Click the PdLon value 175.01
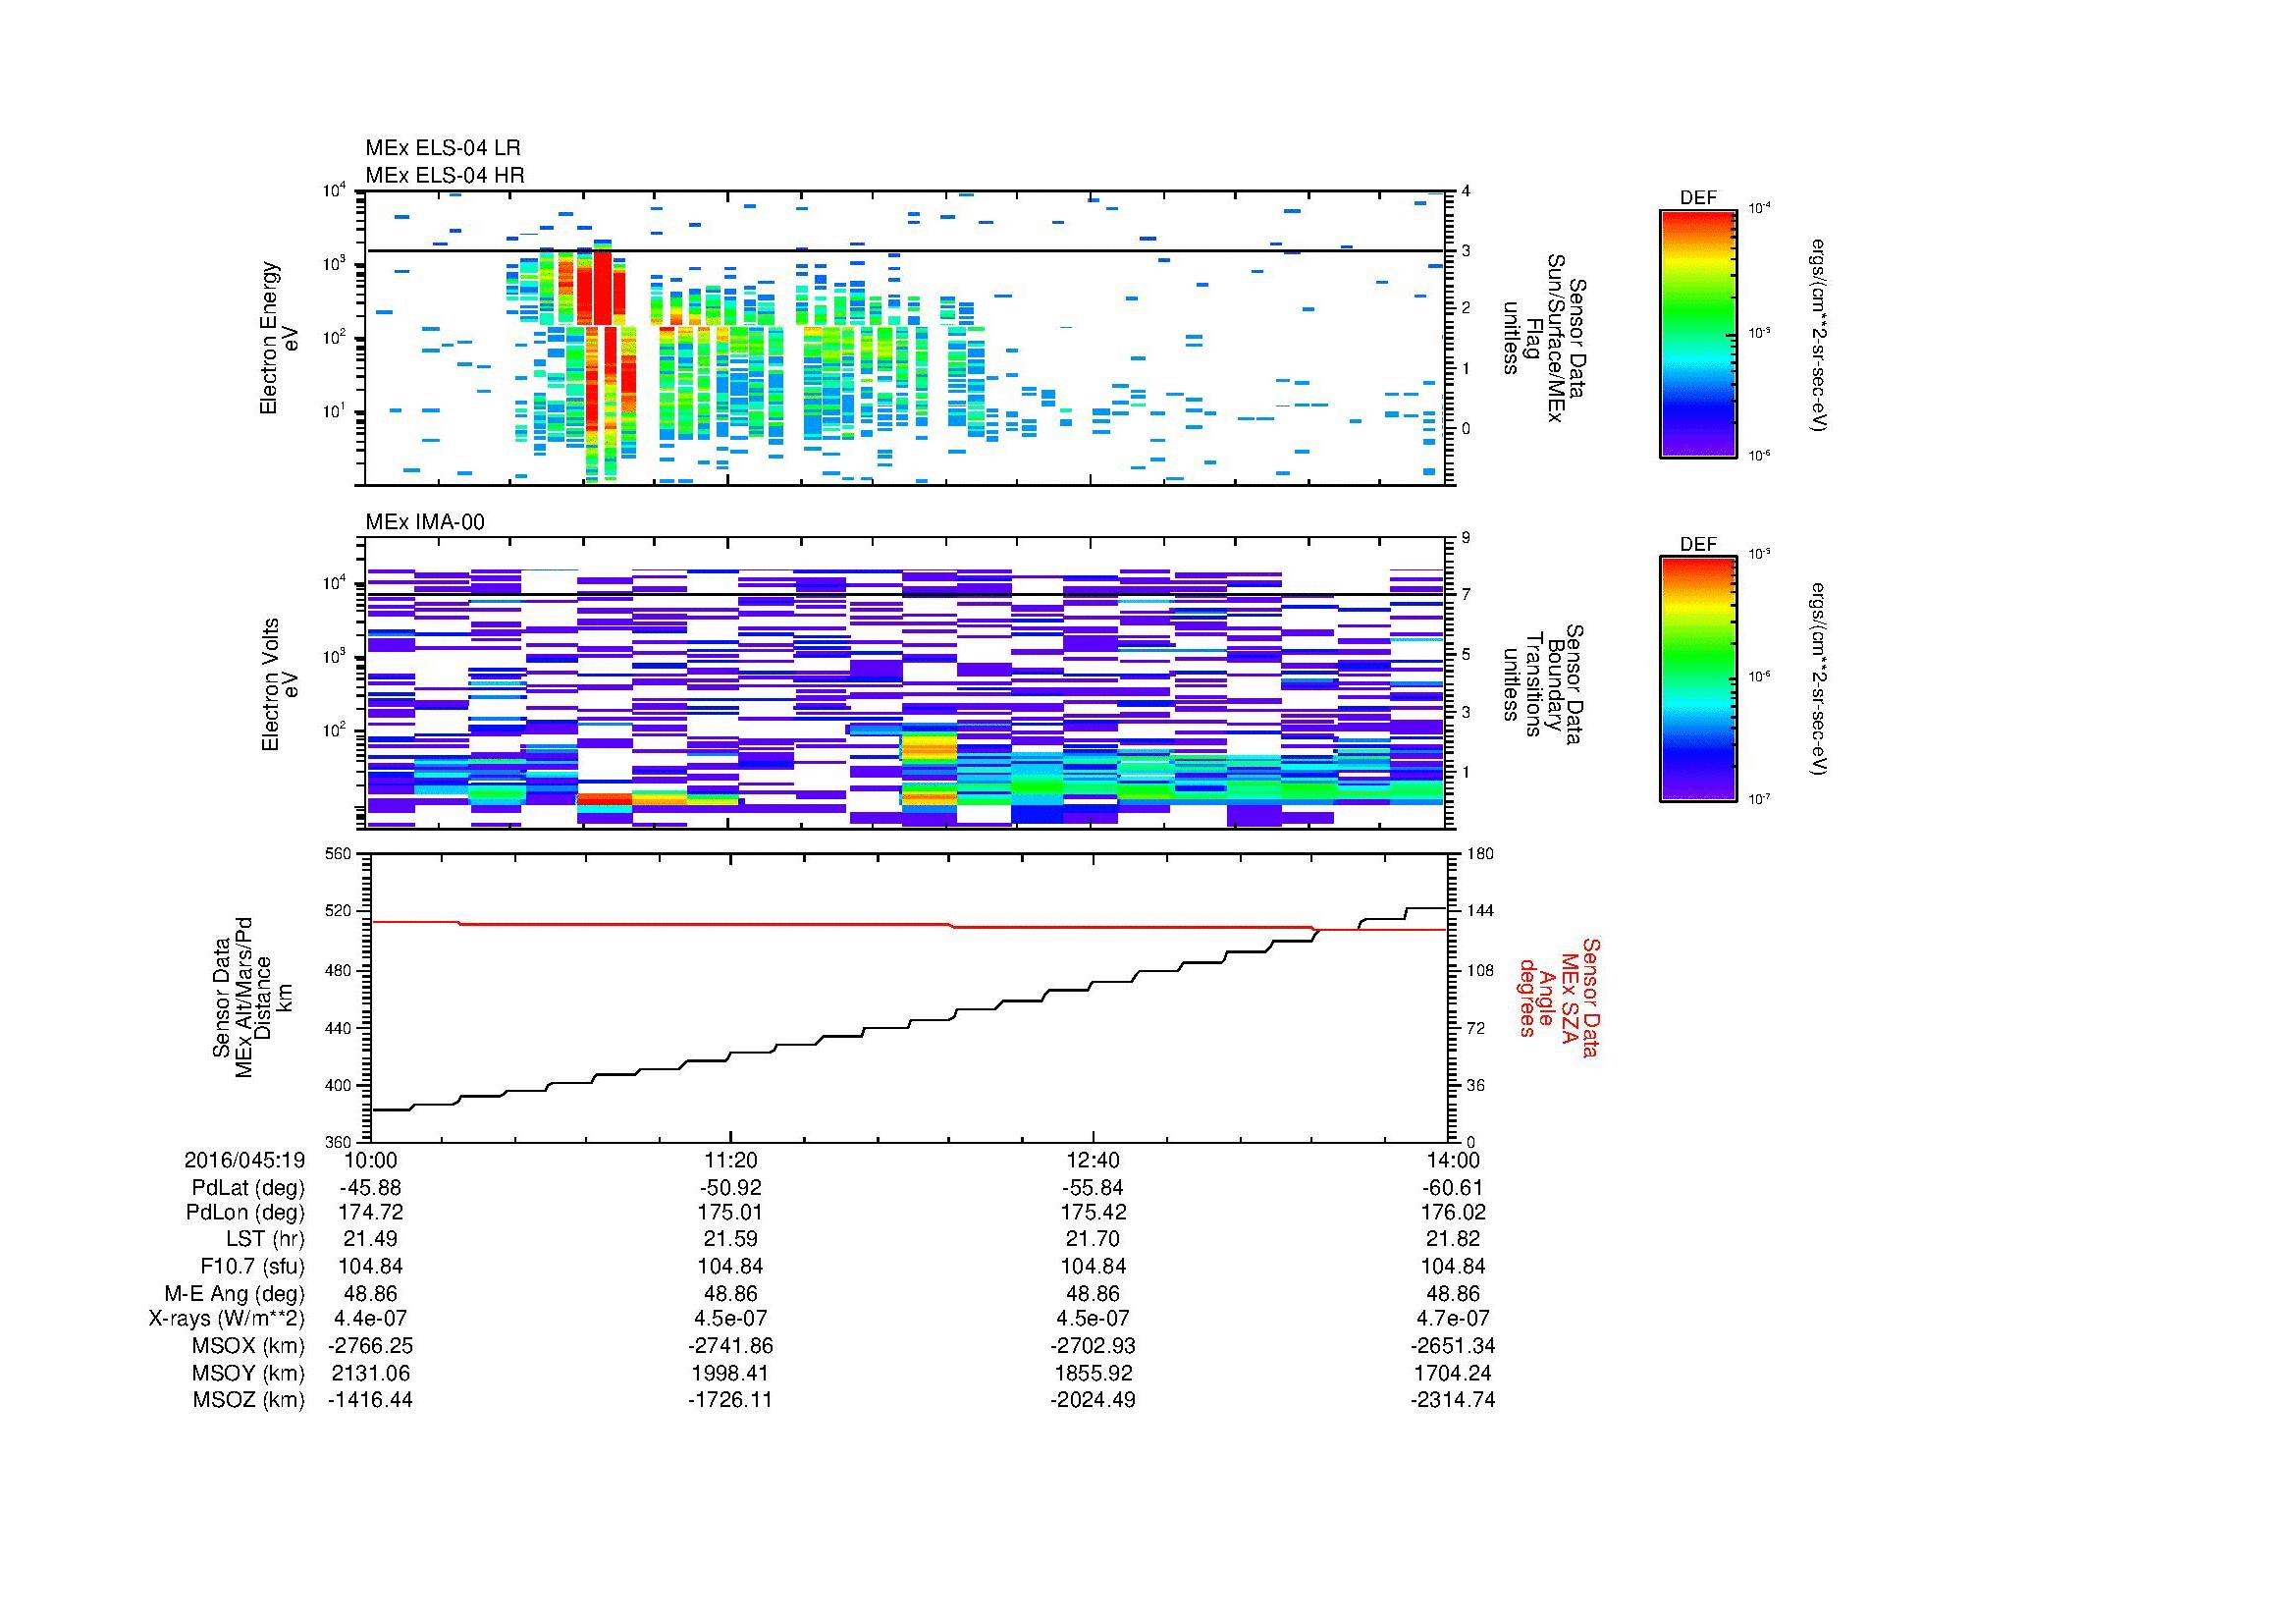Screen dimensions: 2296x1623 731,1213
